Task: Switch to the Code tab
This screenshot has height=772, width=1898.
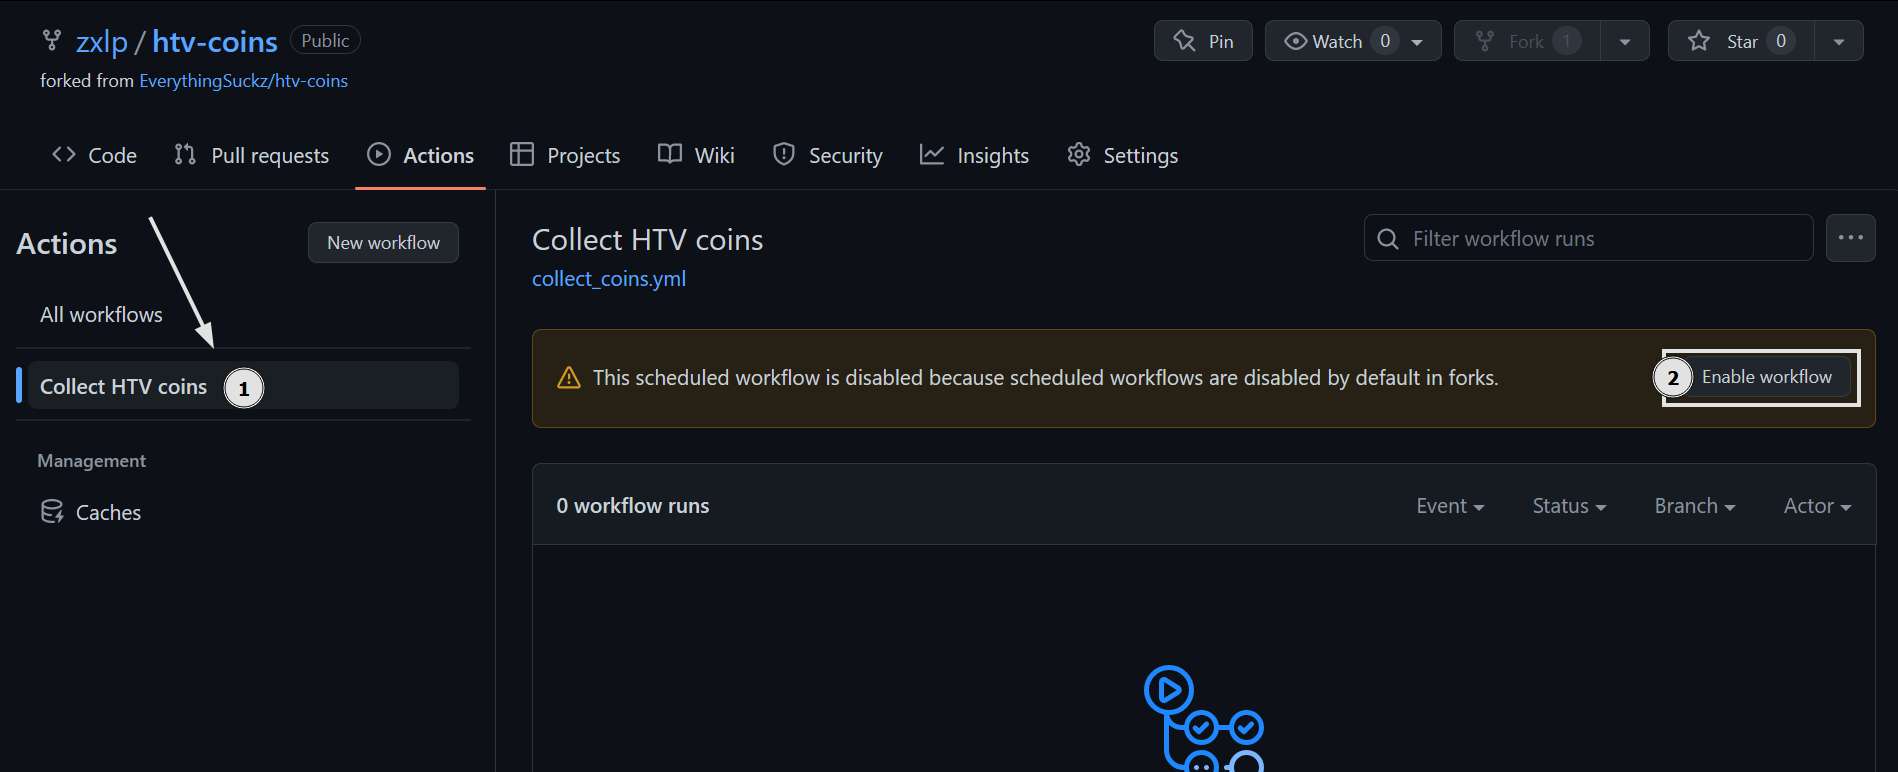Action: [94, 155]
